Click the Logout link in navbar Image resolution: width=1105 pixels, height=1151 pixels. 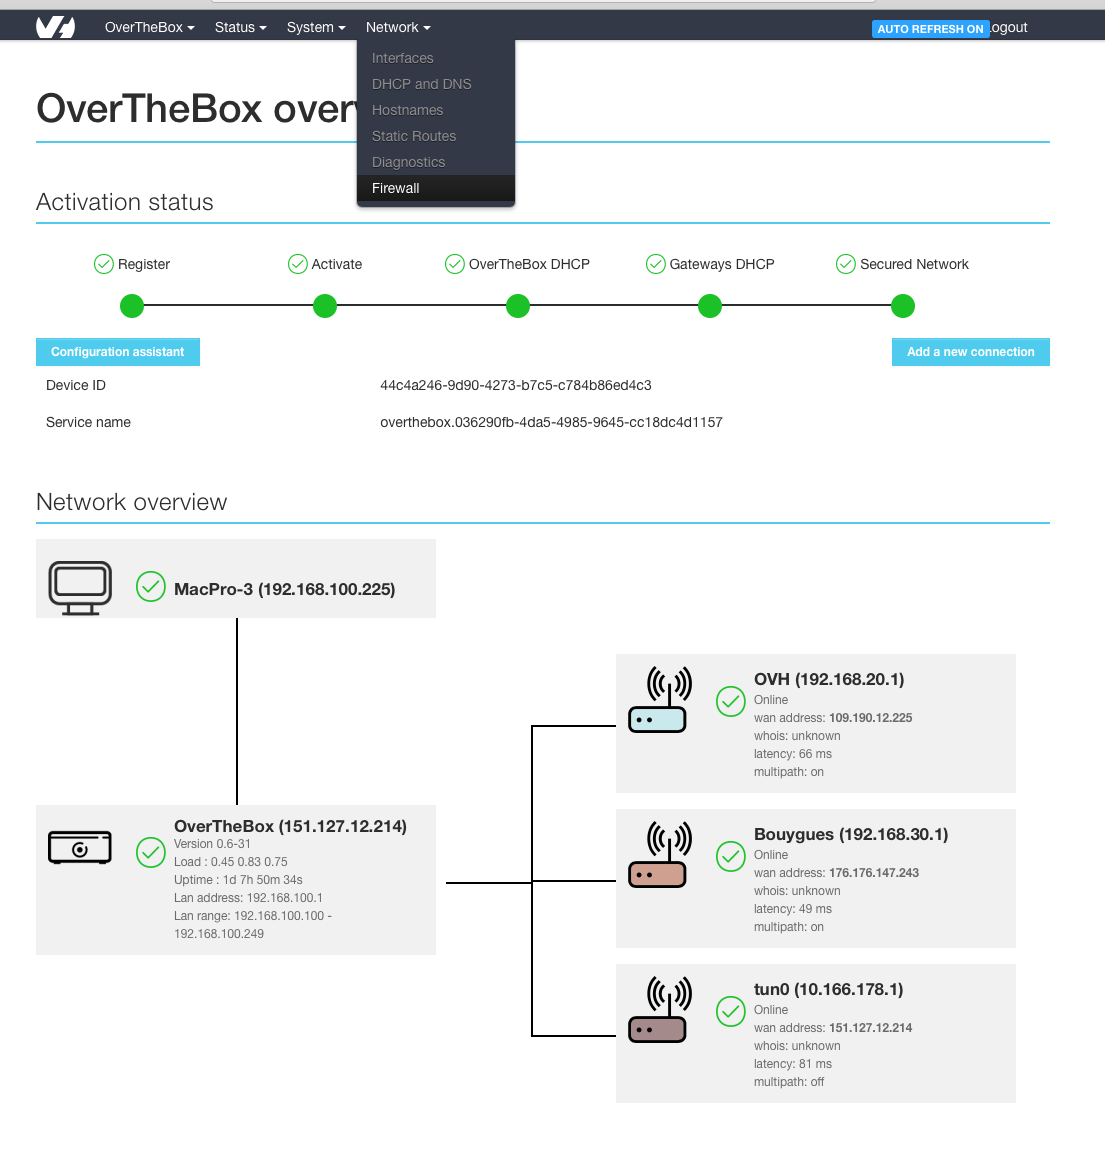1010,27
